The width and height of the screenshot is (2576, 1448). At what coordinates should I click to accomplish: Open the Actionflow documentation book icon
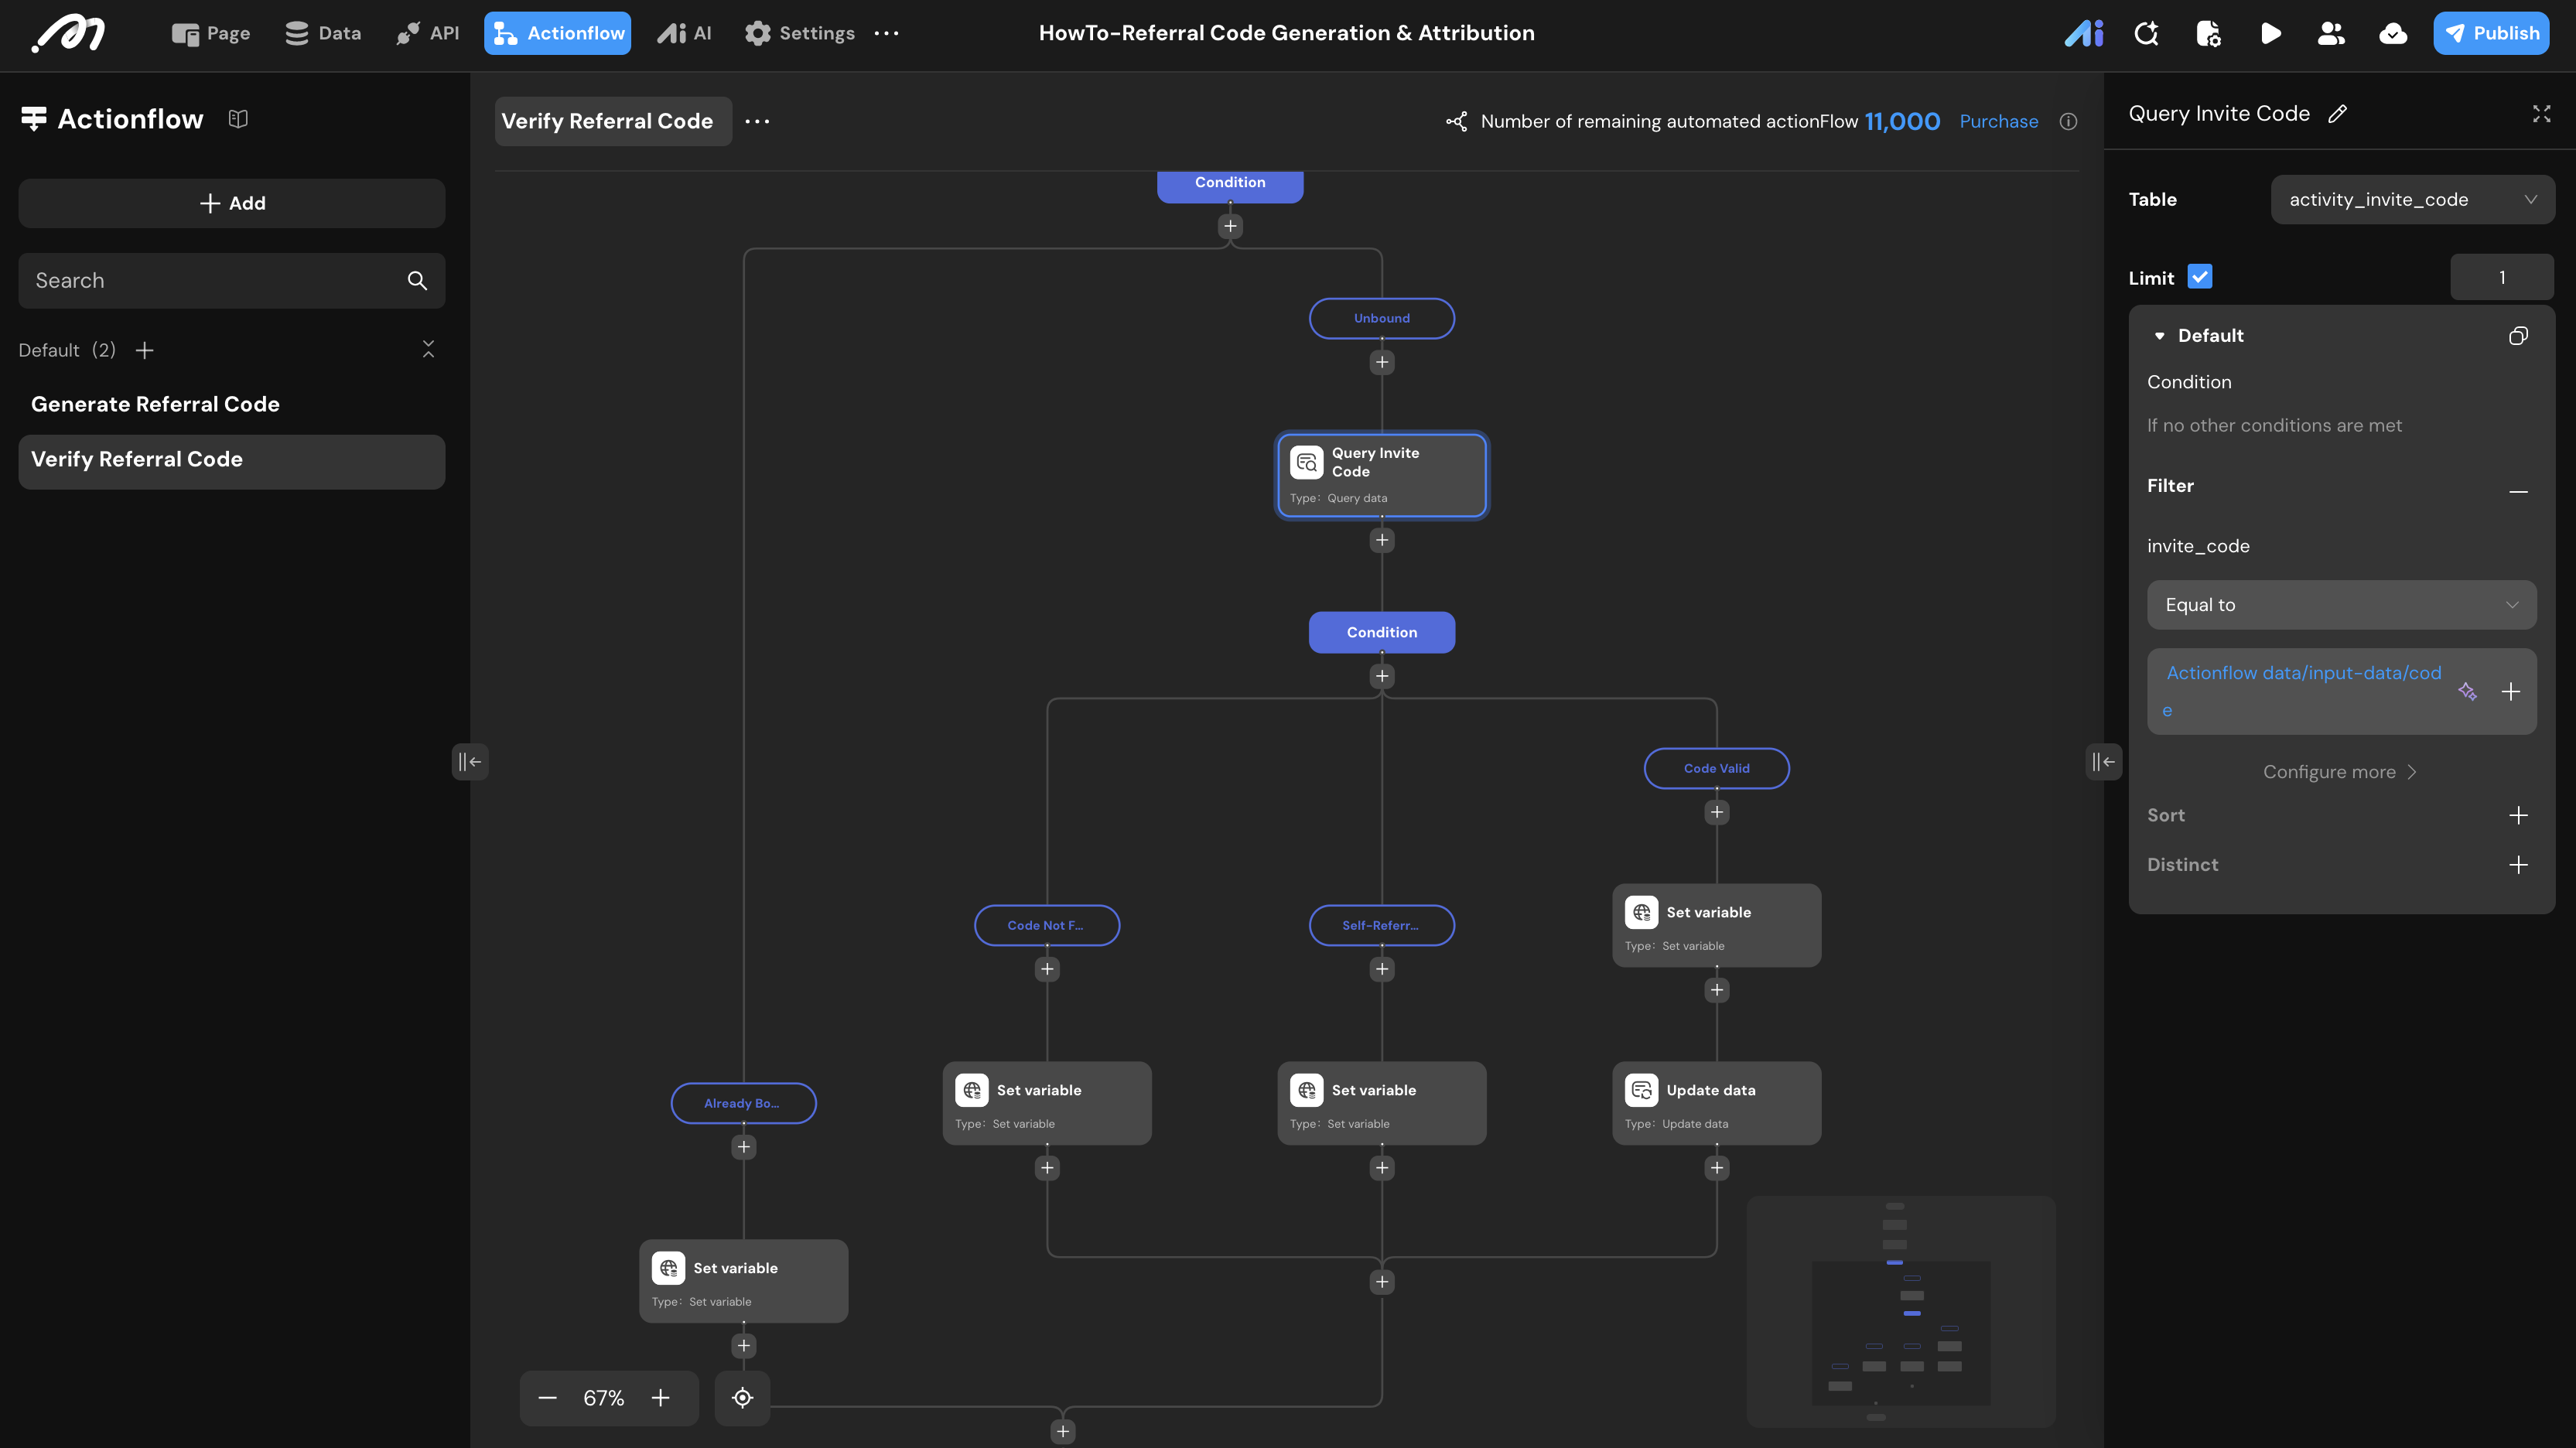click(238, 119)
